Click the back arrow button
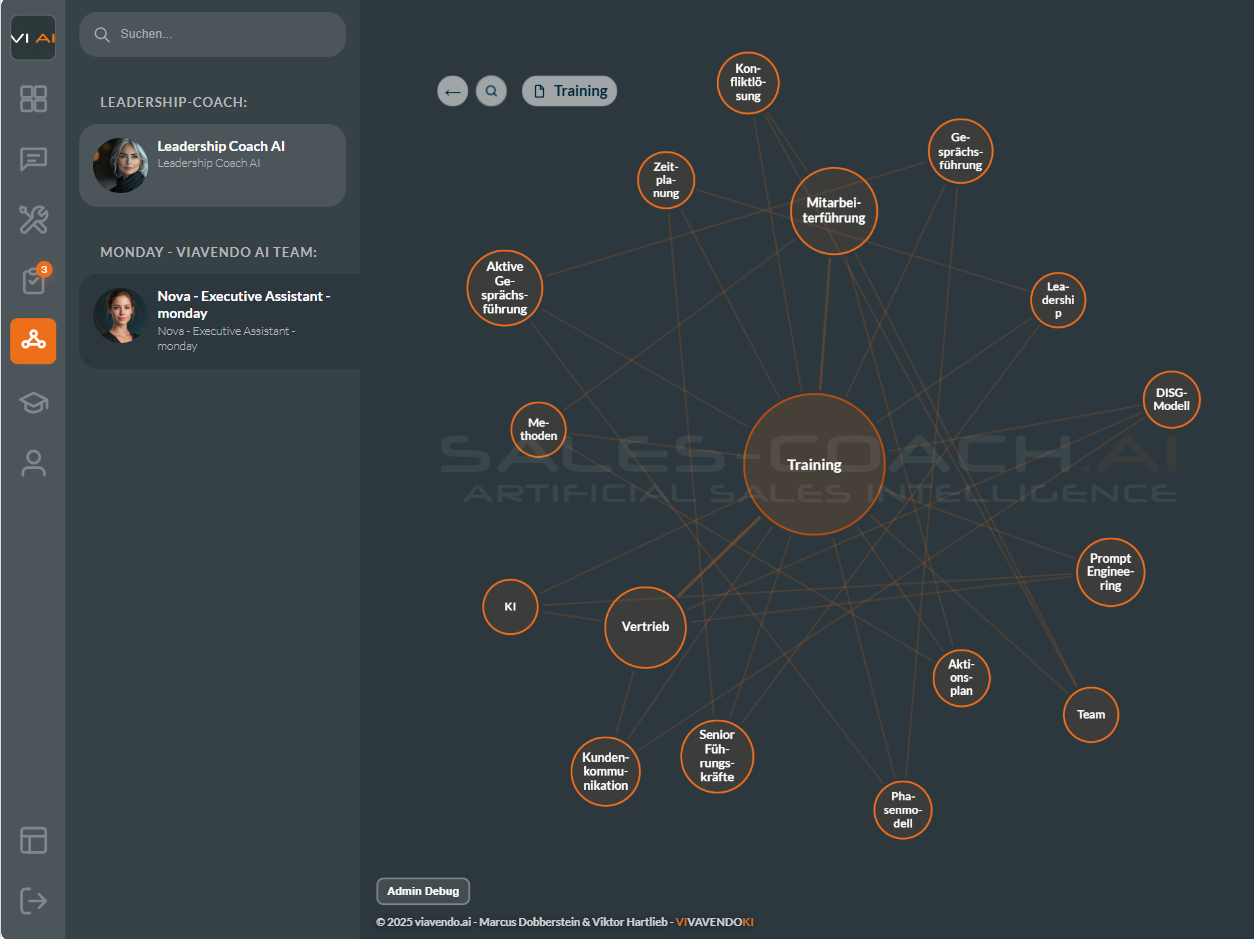 pyautogui.click(x=452, y=91)
